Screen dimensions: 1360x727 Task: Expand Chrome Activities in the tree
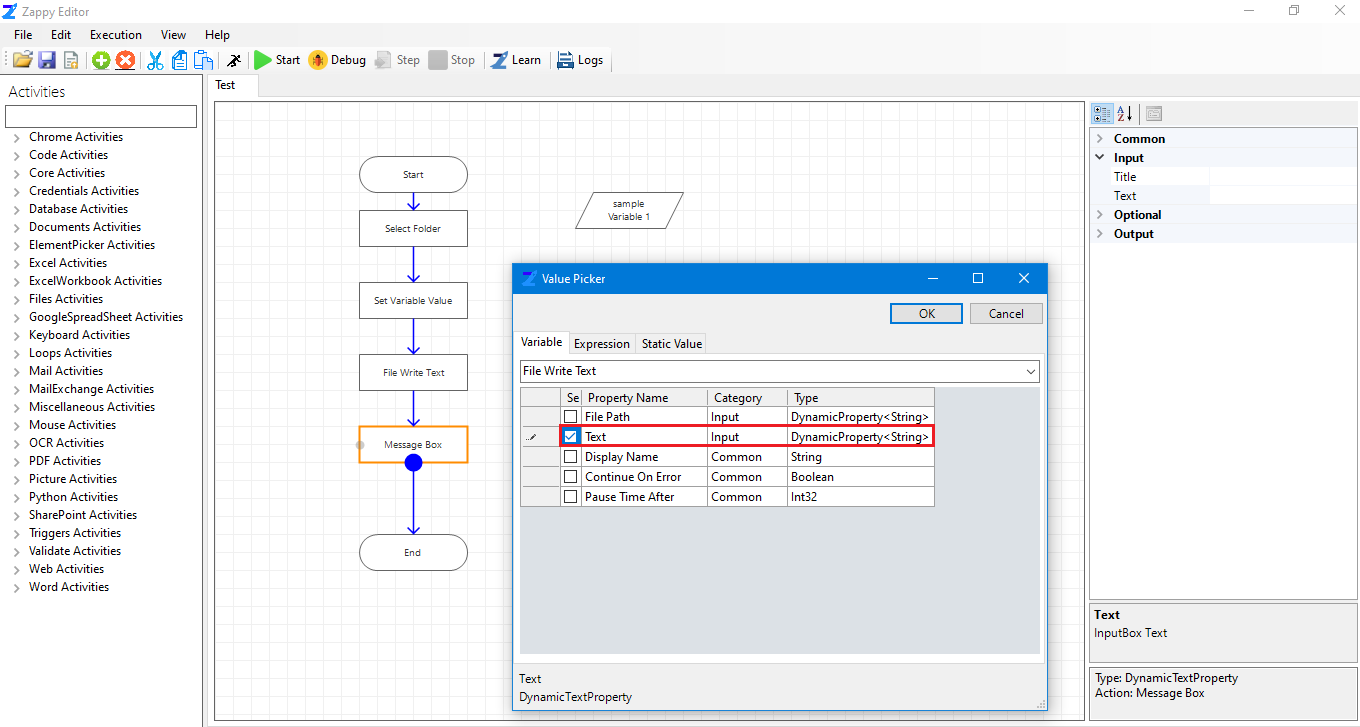[x=17, y=138]
